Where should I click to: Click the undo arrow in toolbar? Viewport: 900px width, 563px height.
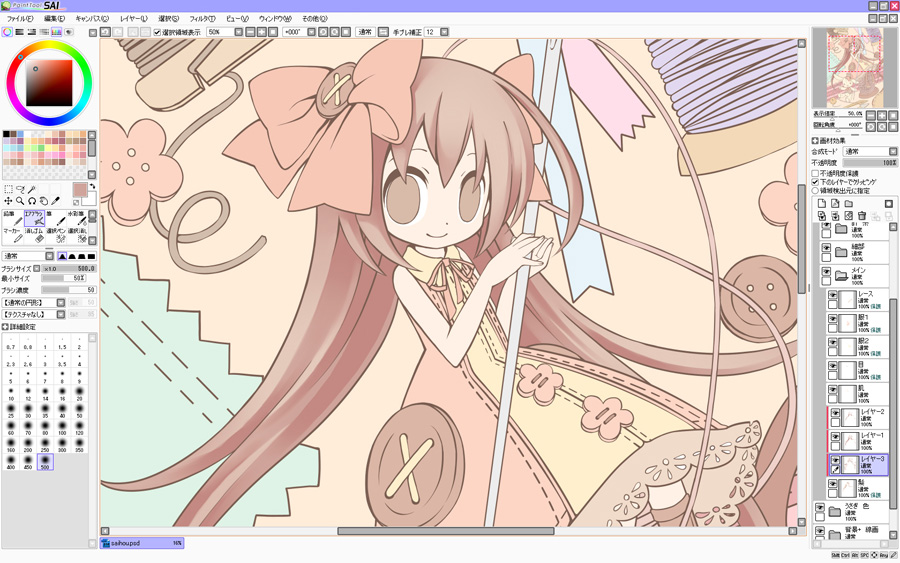point(106,32)
